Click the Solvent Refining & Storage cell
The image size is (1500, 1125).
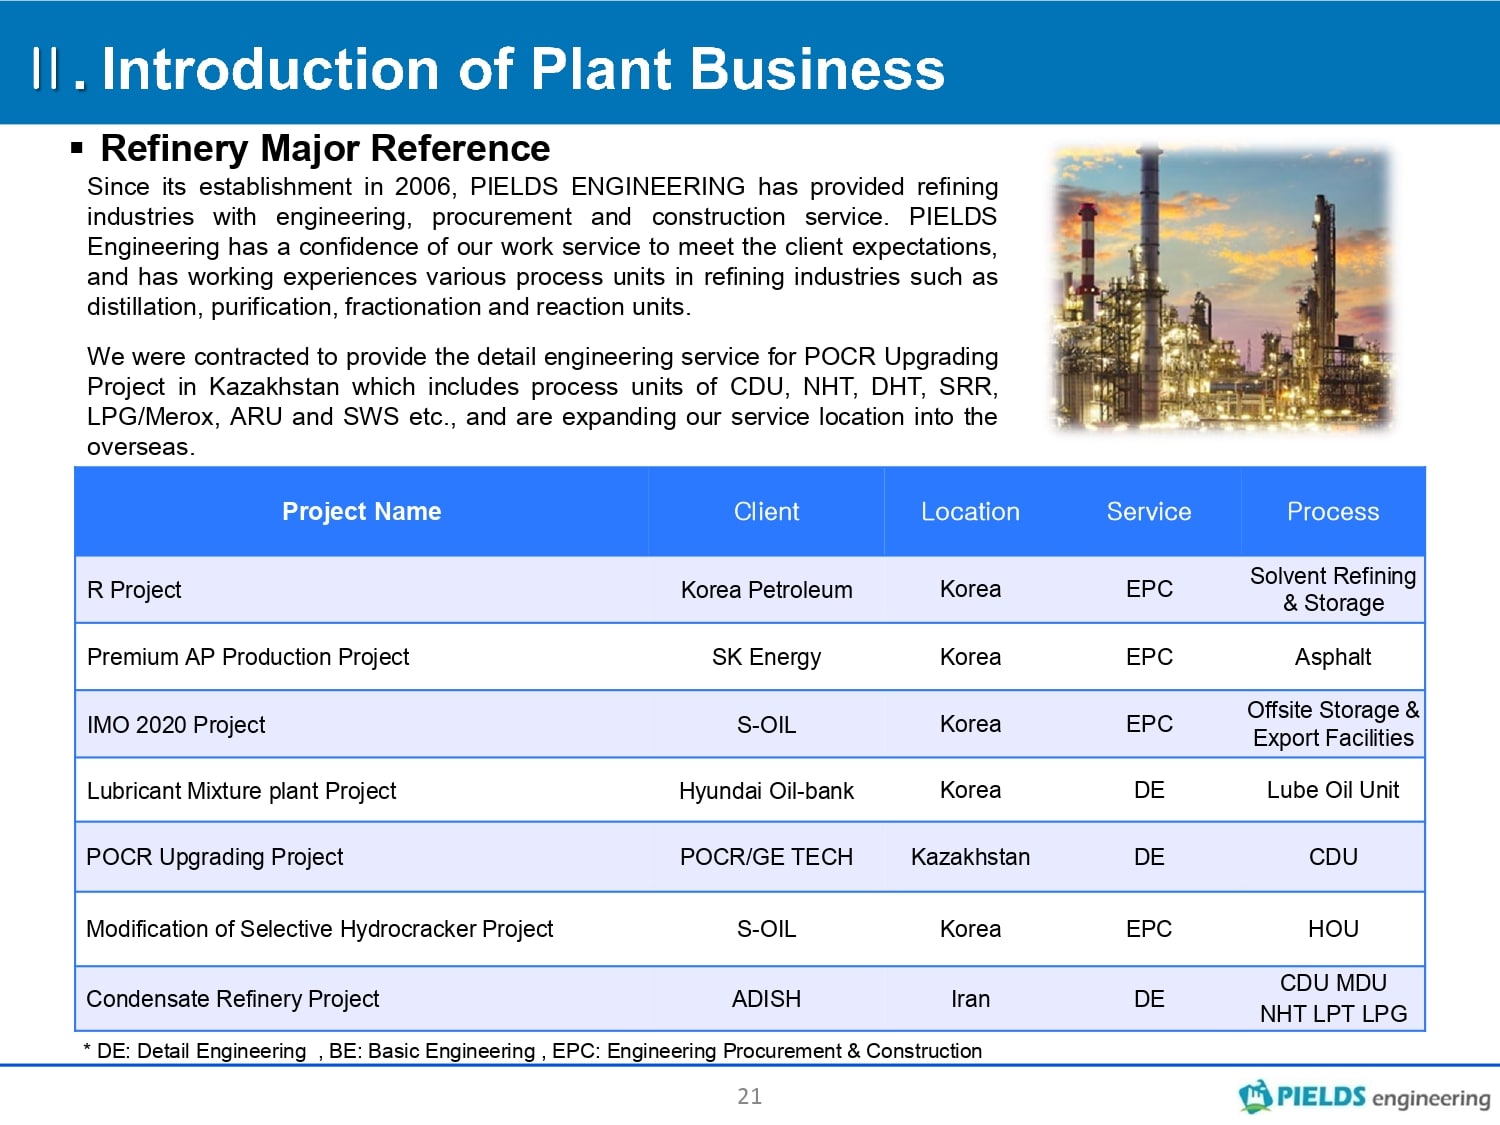(x=1333, y=589)
